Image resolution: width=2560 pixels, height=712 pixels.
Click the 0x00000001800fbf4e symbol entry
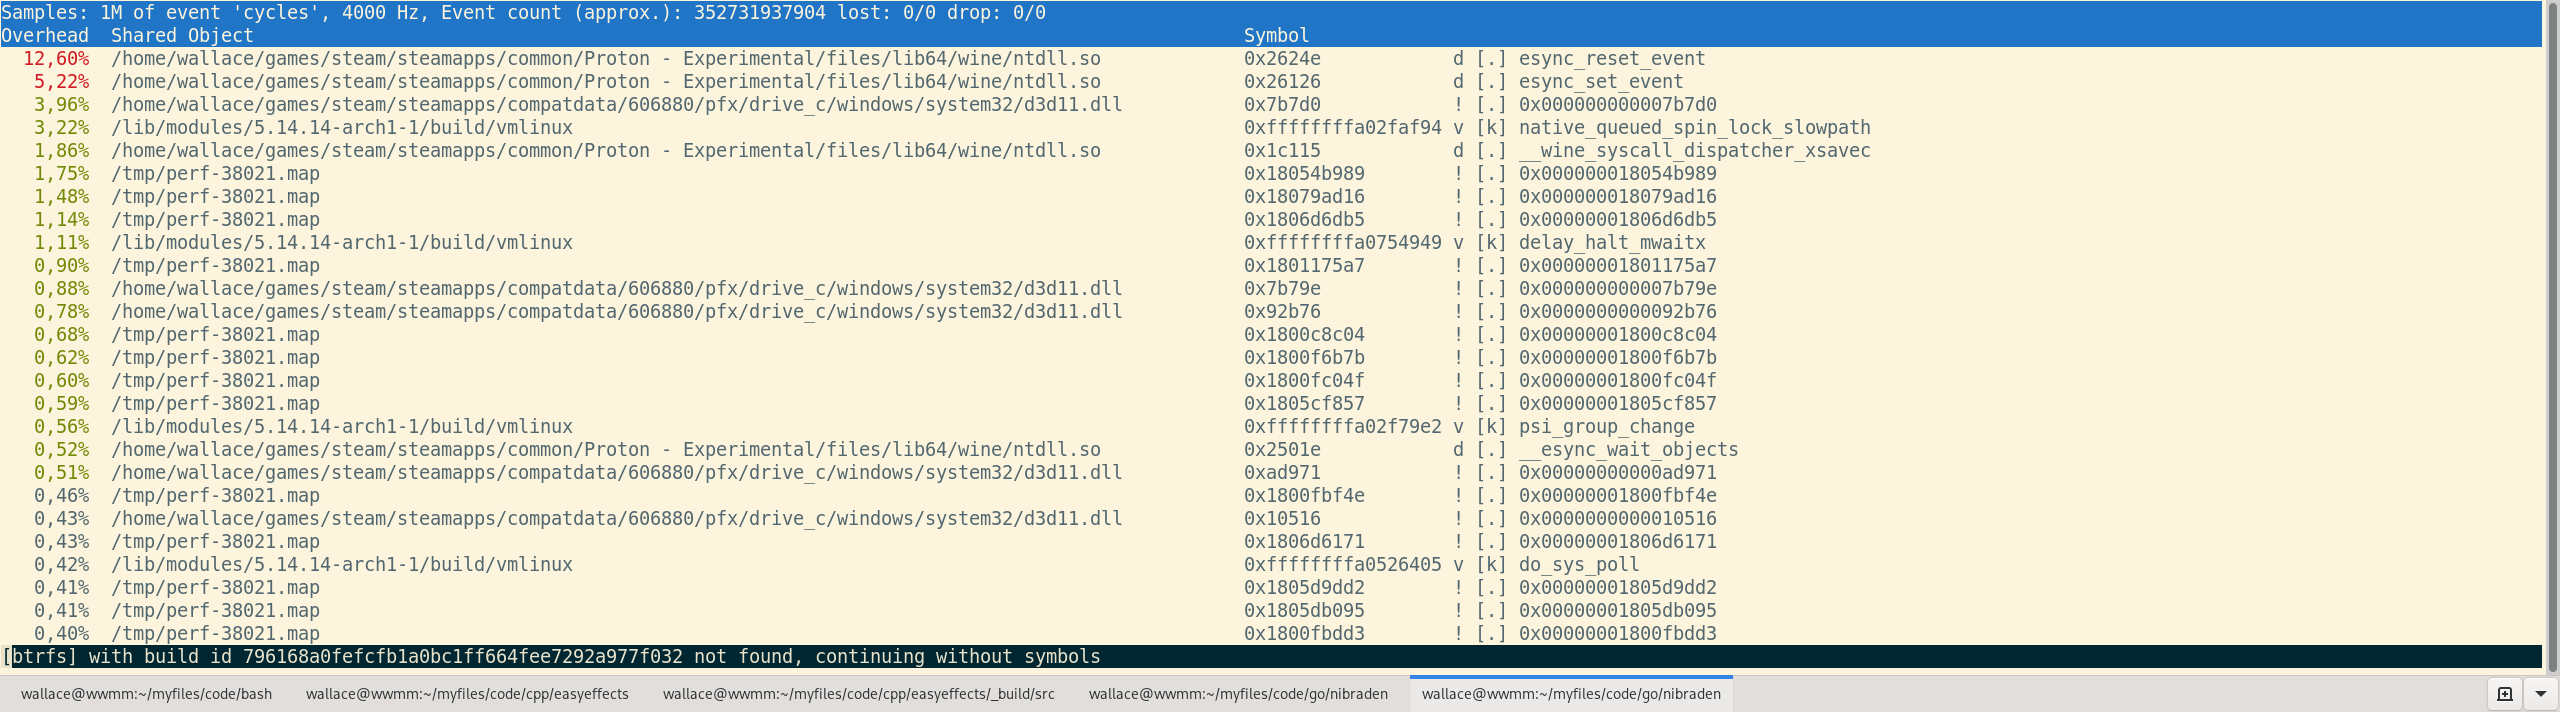pyautogui.click(x=1618, y=496)
